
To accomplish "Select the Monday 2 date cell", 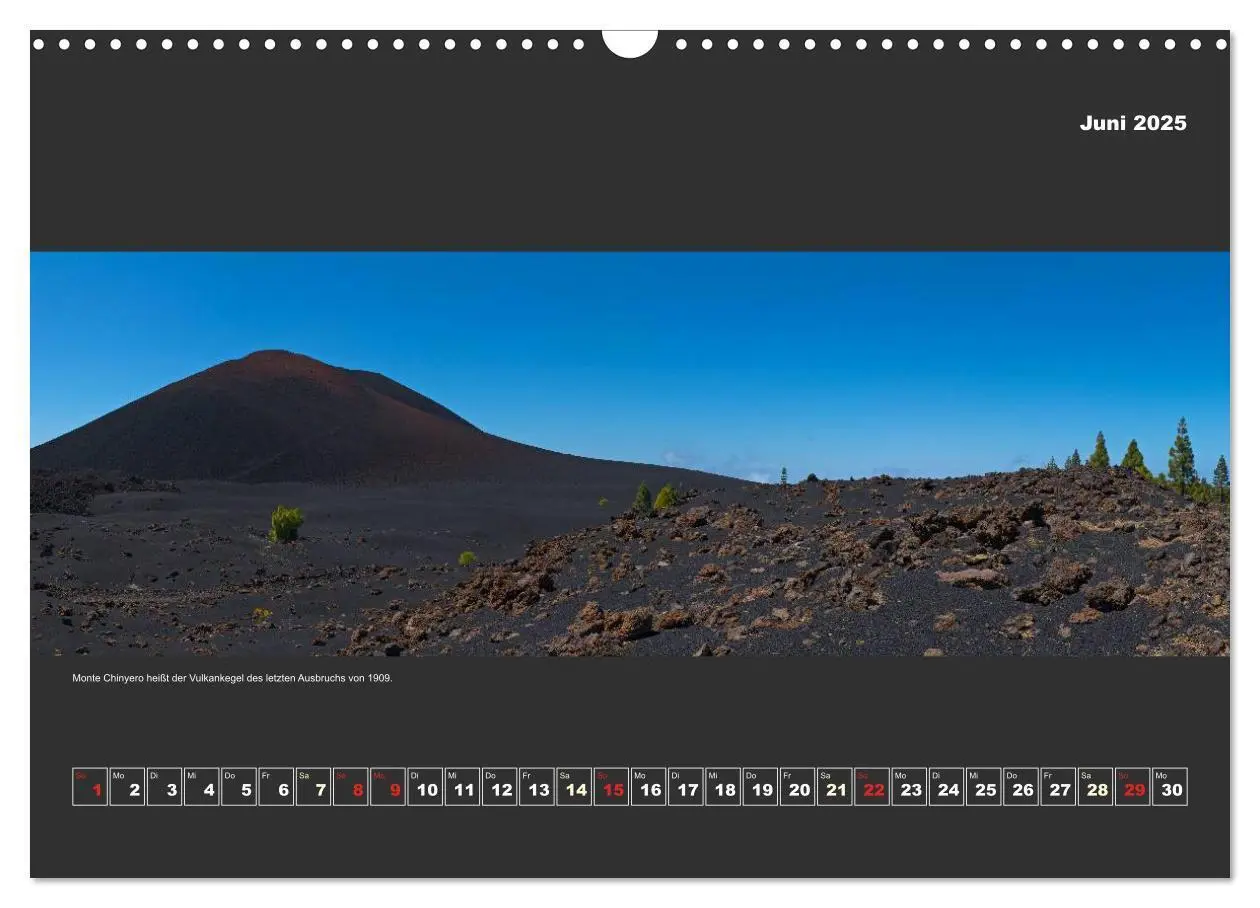I will (127, 786).
